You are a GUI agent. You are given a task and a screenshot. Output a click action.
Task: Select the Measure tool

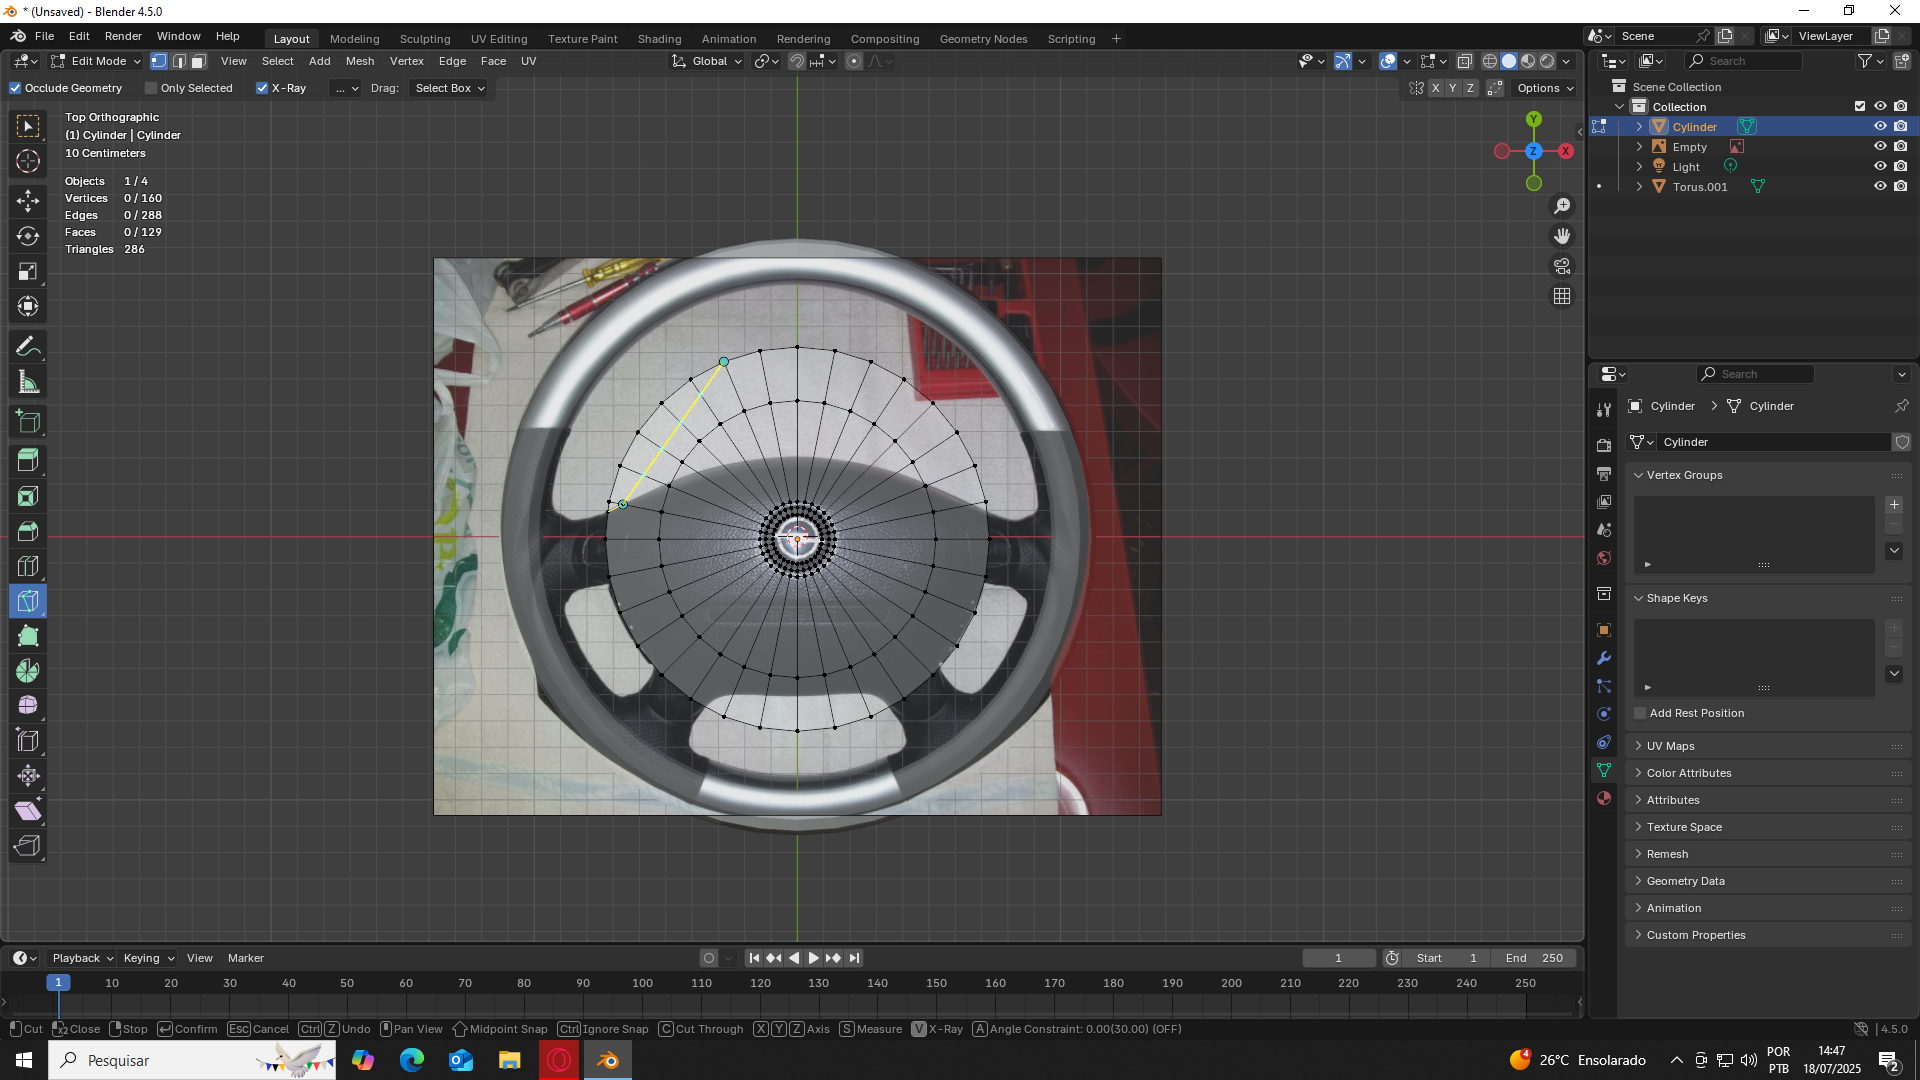pyautogui.click(x=28, y=382)
